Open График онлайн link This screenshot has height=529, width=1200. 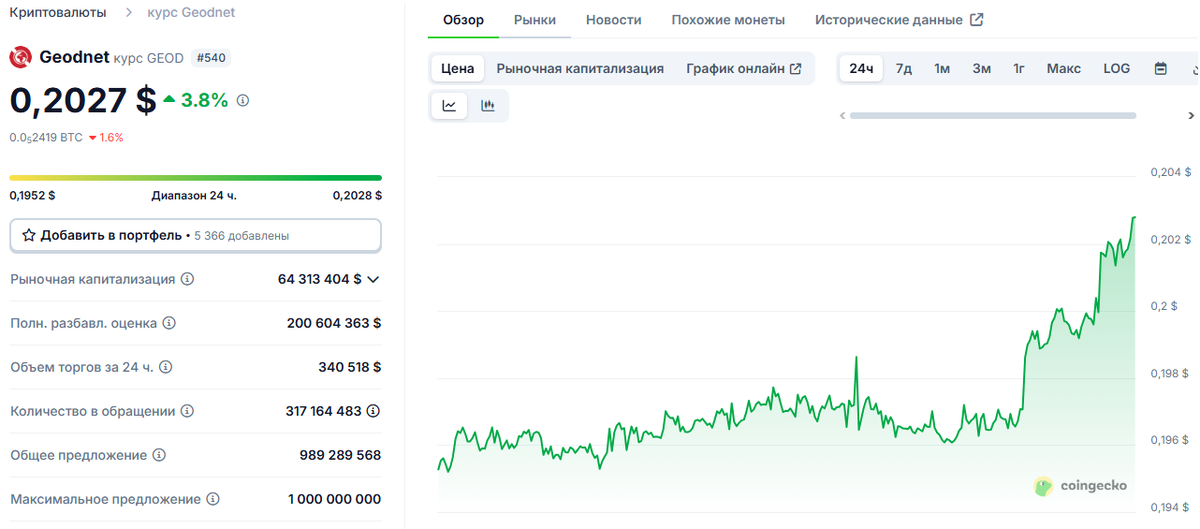point(744,69)
